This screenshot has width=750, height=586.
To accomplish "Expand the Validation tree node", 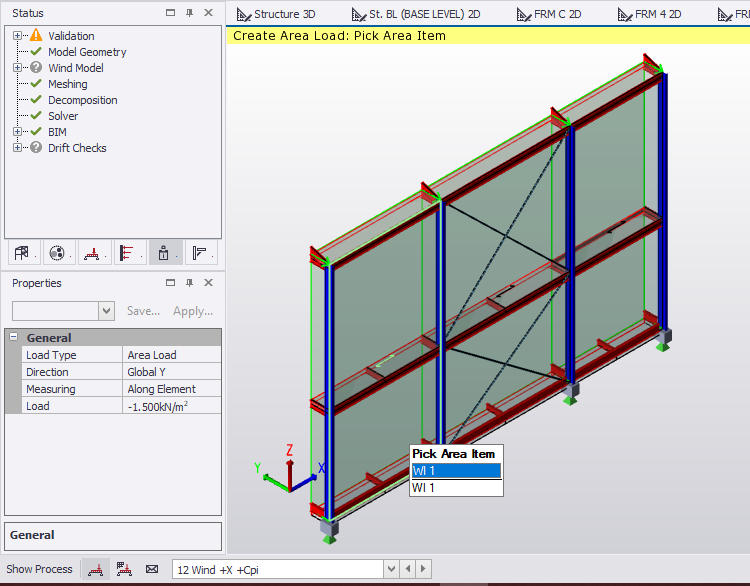I will 17,35.
